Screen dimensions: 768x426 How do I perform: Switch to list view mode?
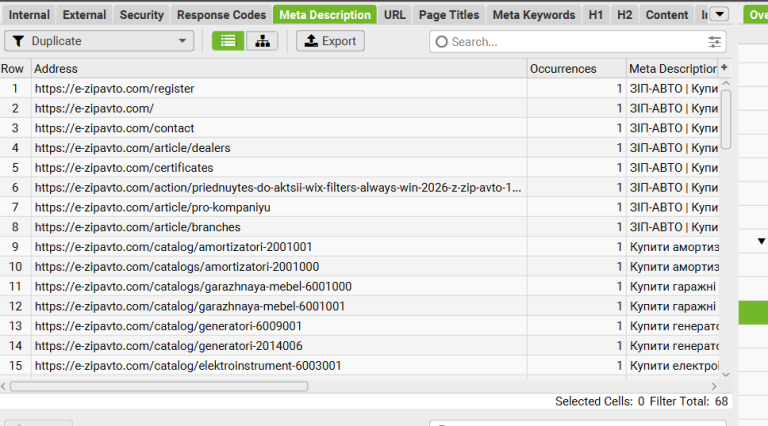tap(228, 41)
